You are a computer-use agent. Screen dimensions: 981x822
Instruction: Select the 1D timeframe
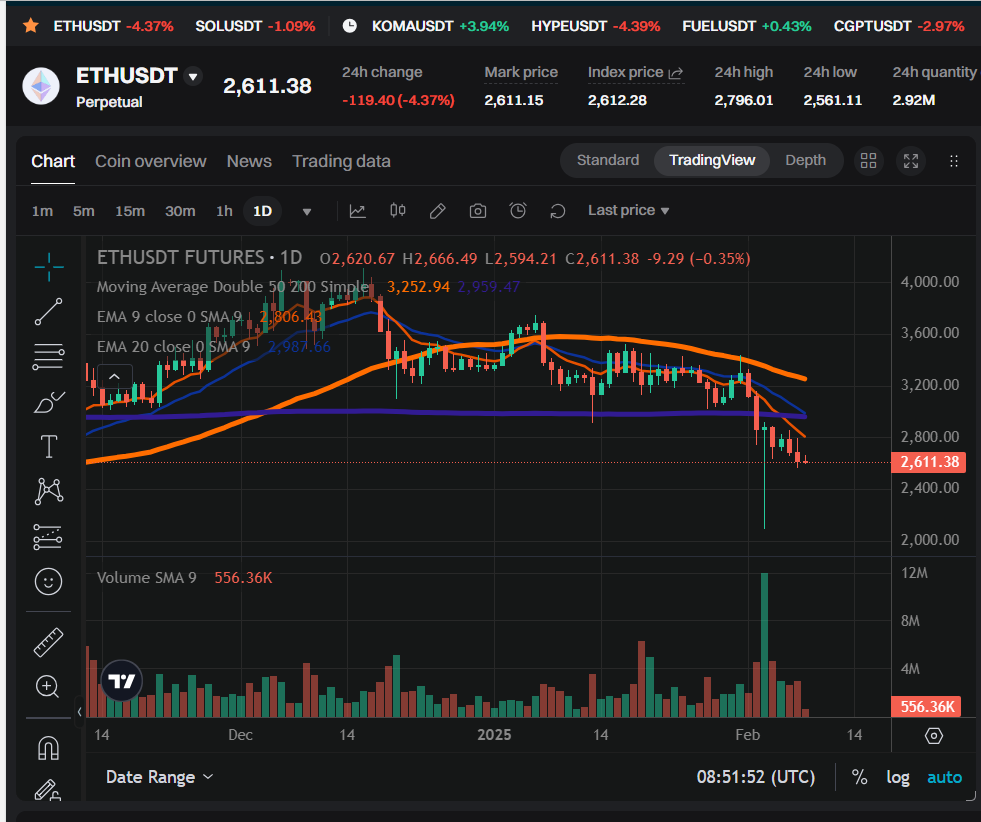point(262,211)
